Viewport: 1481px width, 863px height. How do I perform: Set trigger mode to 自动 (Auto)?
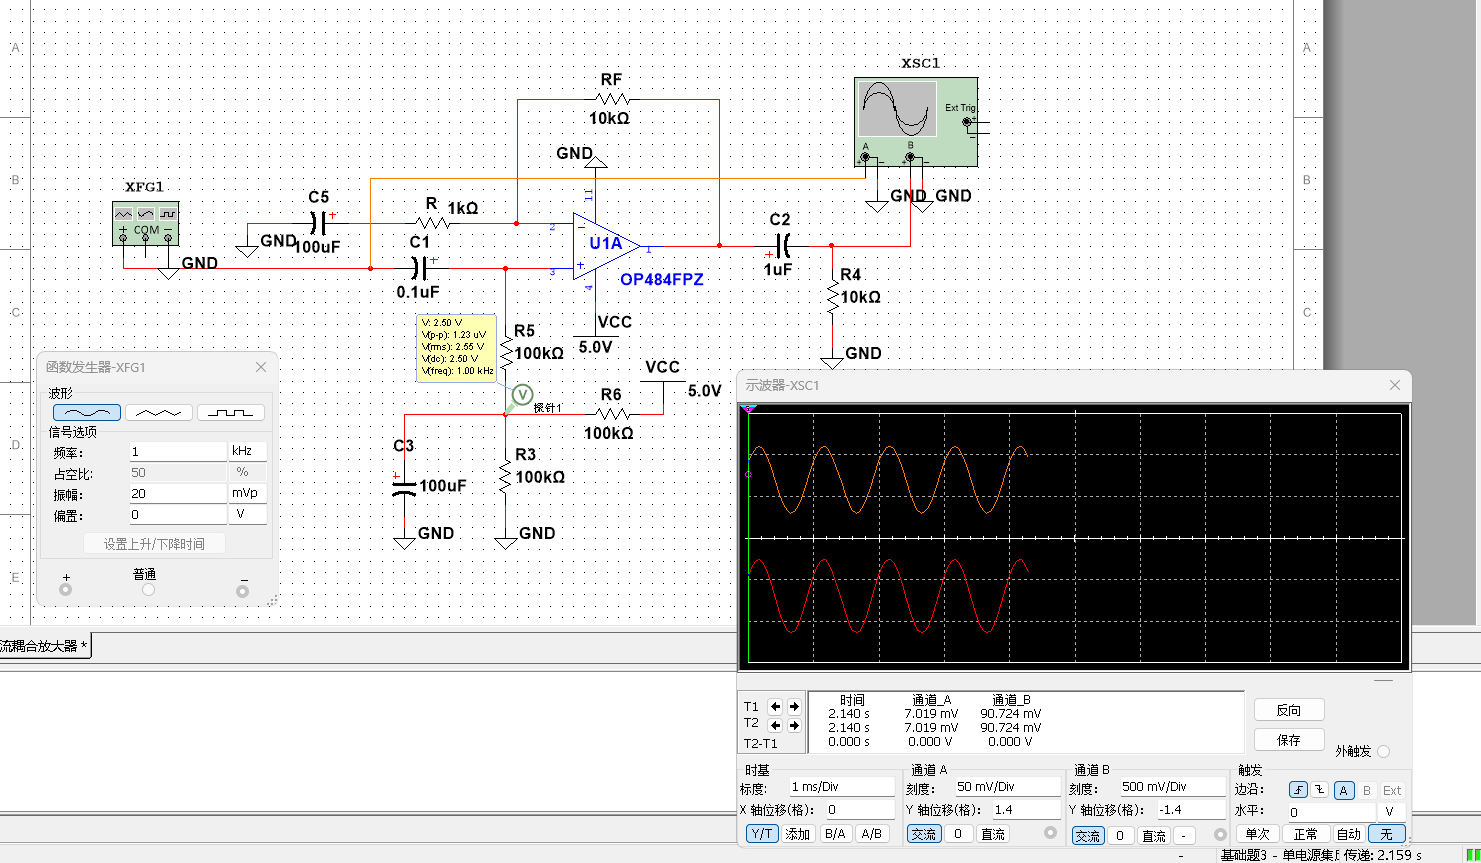(x=1348, y=834)
